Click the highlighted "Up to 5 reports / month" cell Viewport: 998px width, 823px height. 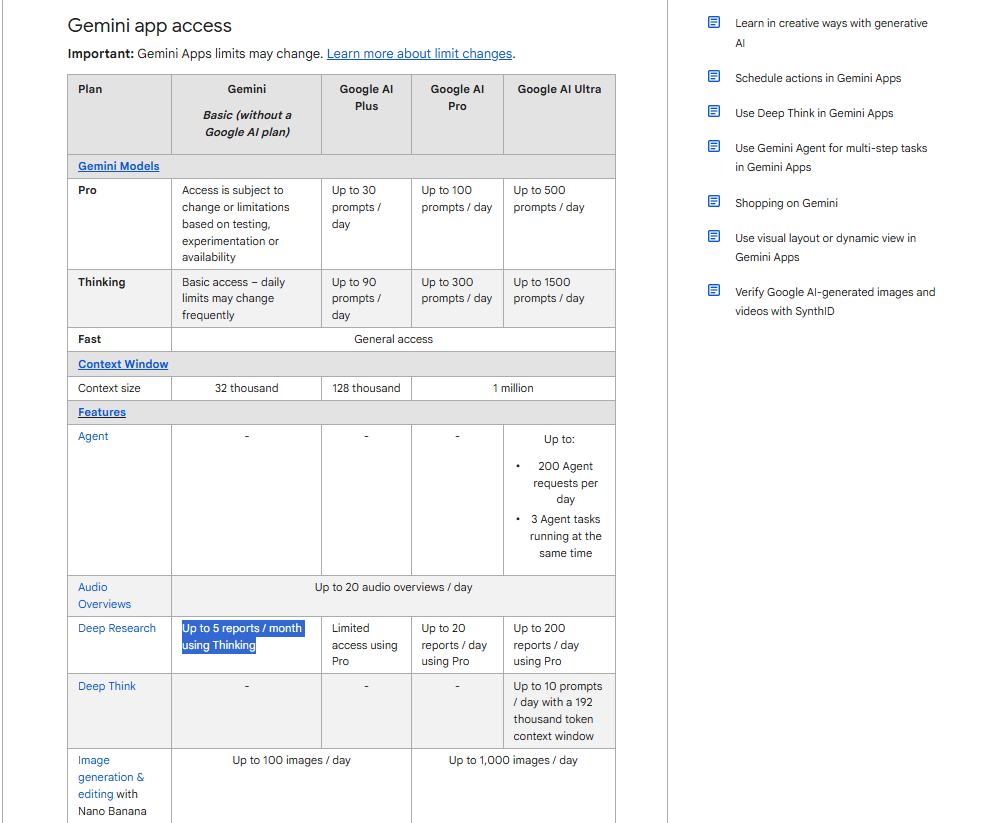242,636
